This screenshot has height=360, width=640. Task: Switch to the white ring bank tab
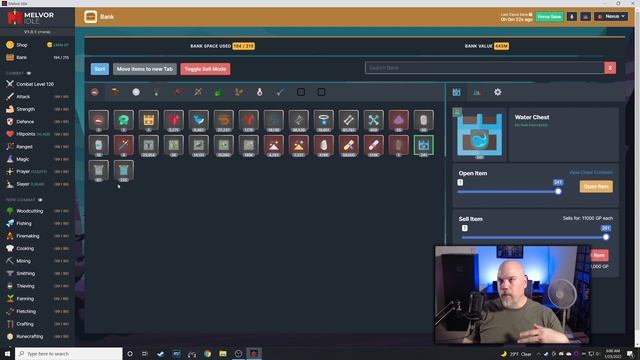(260, 92)
